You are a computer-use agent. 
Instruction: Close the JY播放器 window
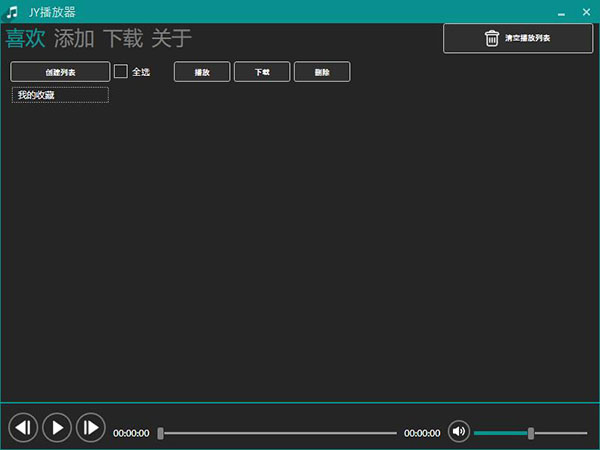[x=586, y=12]
